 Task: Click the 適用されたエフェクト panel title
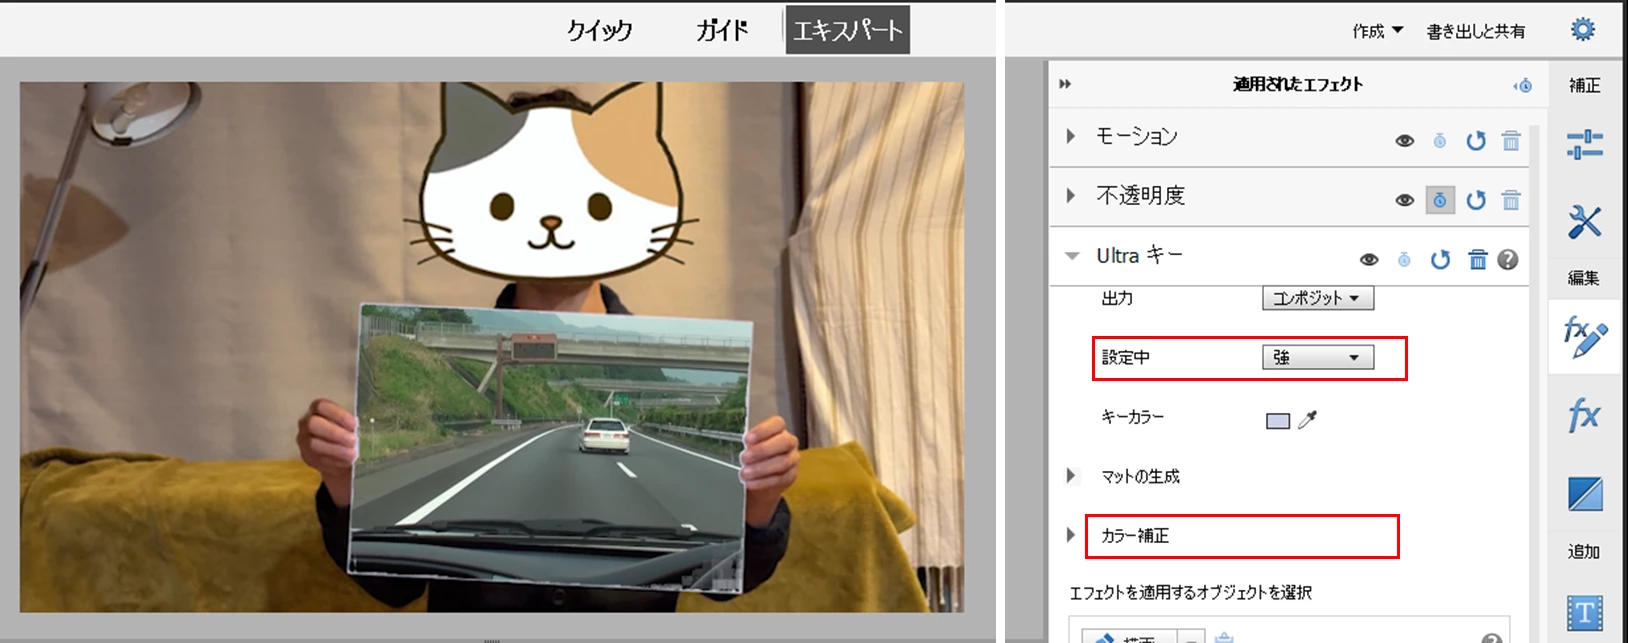[1297, 84]
